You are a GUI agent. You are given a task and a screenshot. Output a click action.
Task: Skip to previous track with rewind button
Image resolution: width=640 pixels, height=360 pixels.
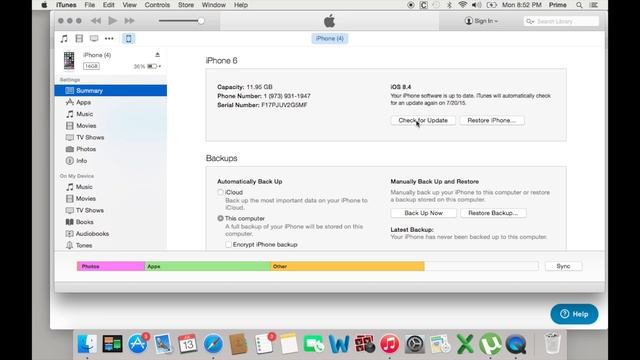click(x=96, y=21)
